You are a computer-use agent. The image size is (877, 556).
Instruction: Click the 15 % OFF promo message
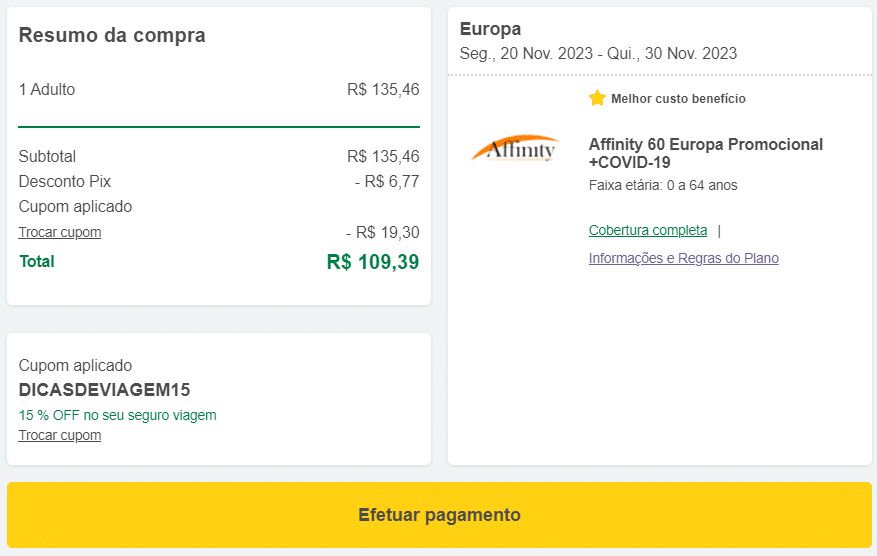tap(117, 415)
